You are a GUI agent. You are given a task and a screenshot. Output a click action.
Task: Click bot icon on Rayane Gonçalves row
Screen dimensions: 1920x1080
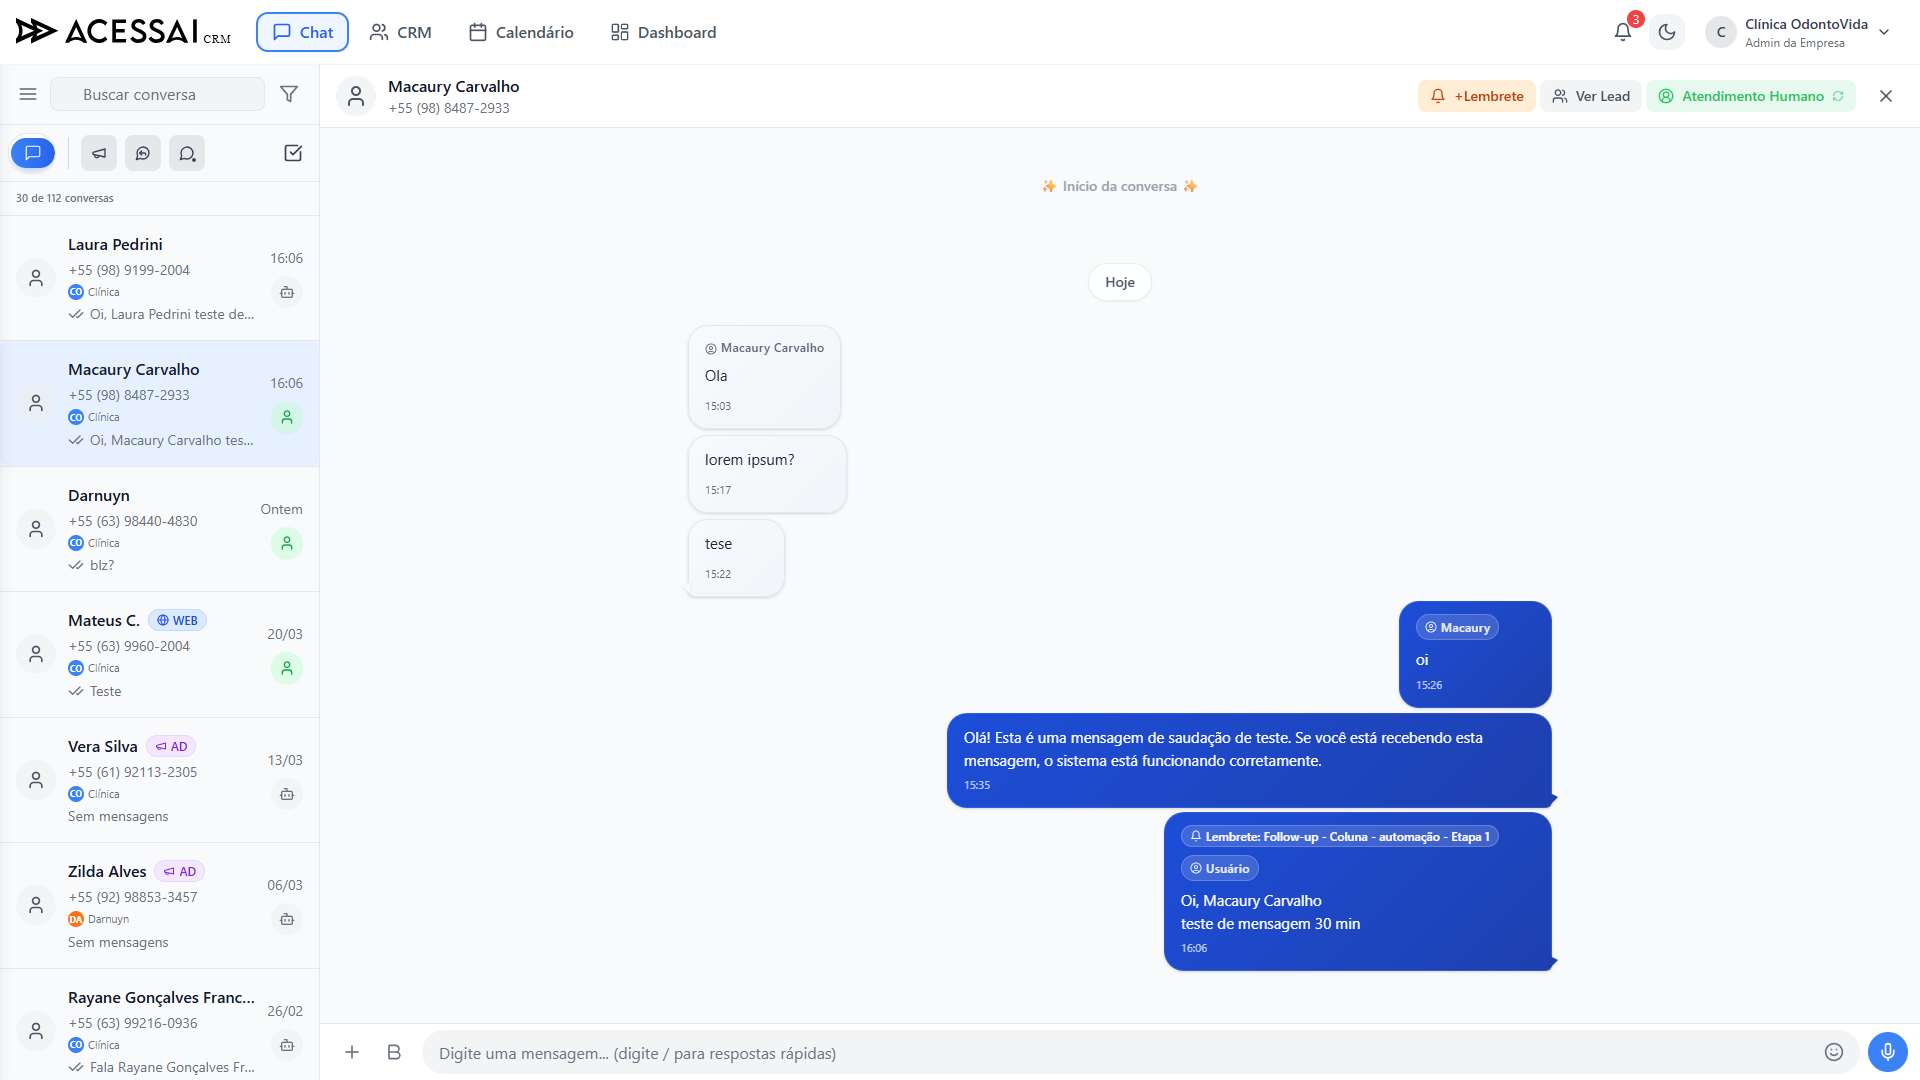tap(287, 1045)
